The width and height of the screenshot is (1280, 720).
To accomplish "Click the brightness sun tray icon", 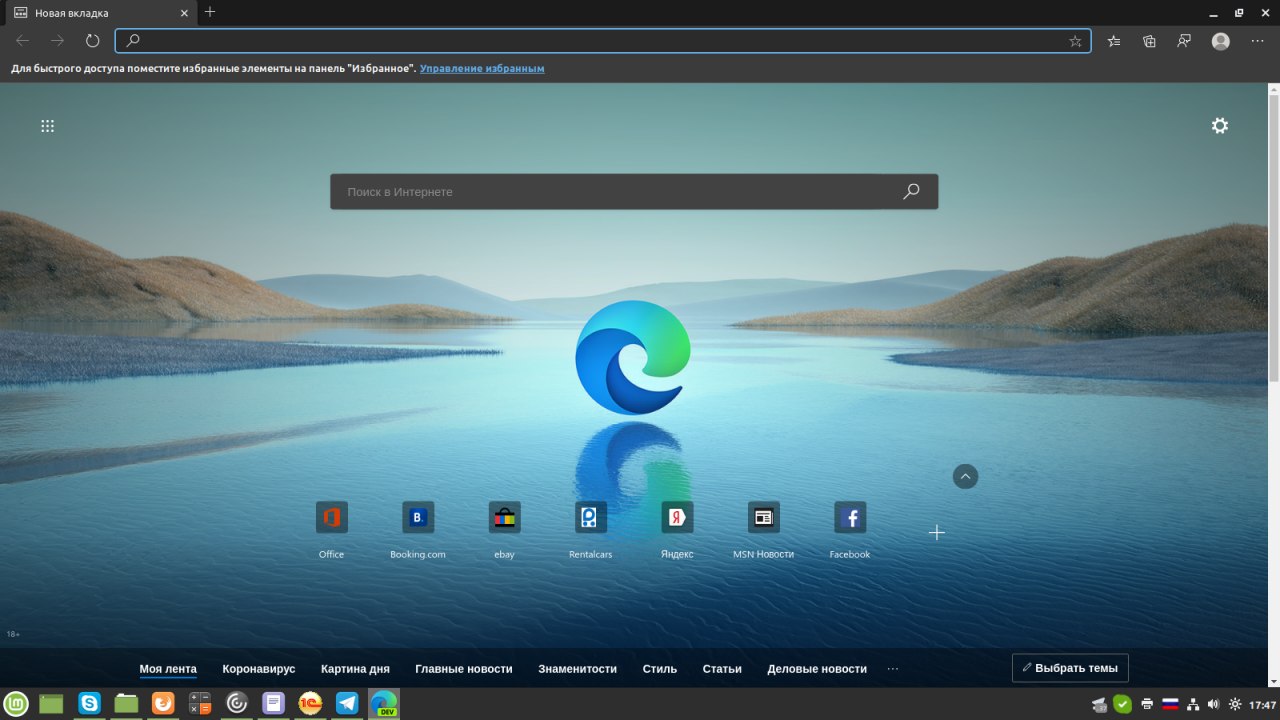I will [1234, 704].
